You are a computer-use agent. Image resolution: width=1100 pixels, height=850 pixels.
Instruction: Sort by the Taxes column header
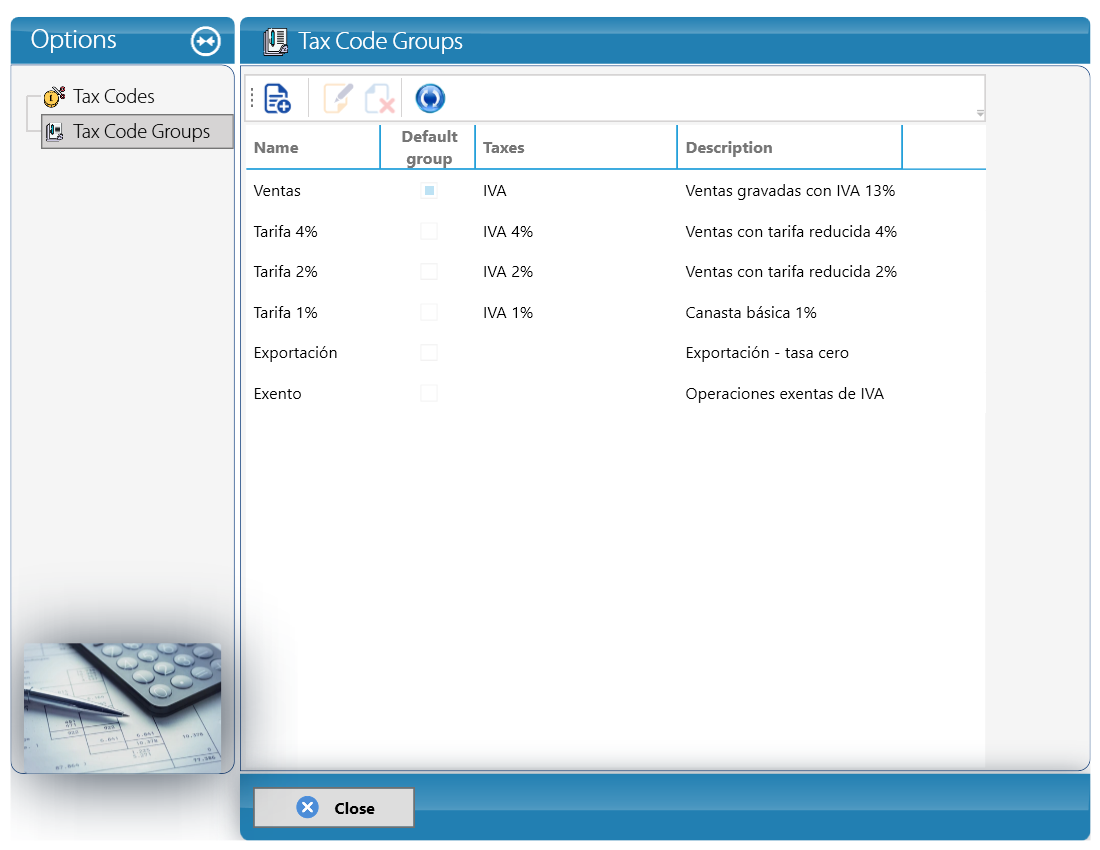pyautogui.click(x=576, y=147)
